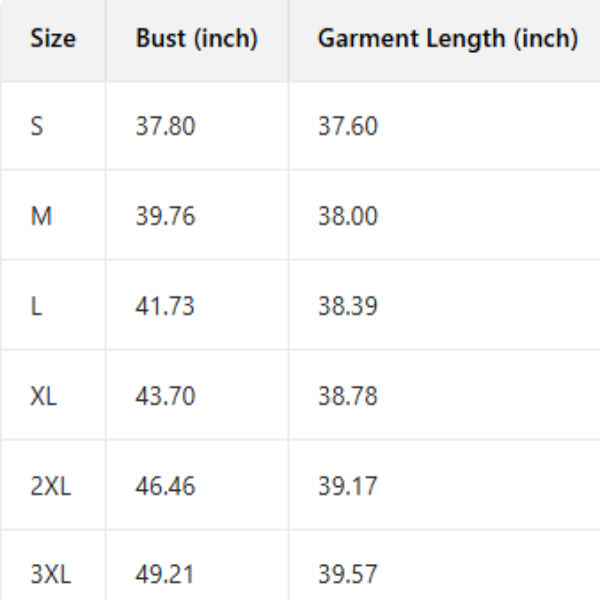Image resolution: width=600 pixels, height=600 pixels.
Task: Click bust value 39.76
Action: (166, 216)
